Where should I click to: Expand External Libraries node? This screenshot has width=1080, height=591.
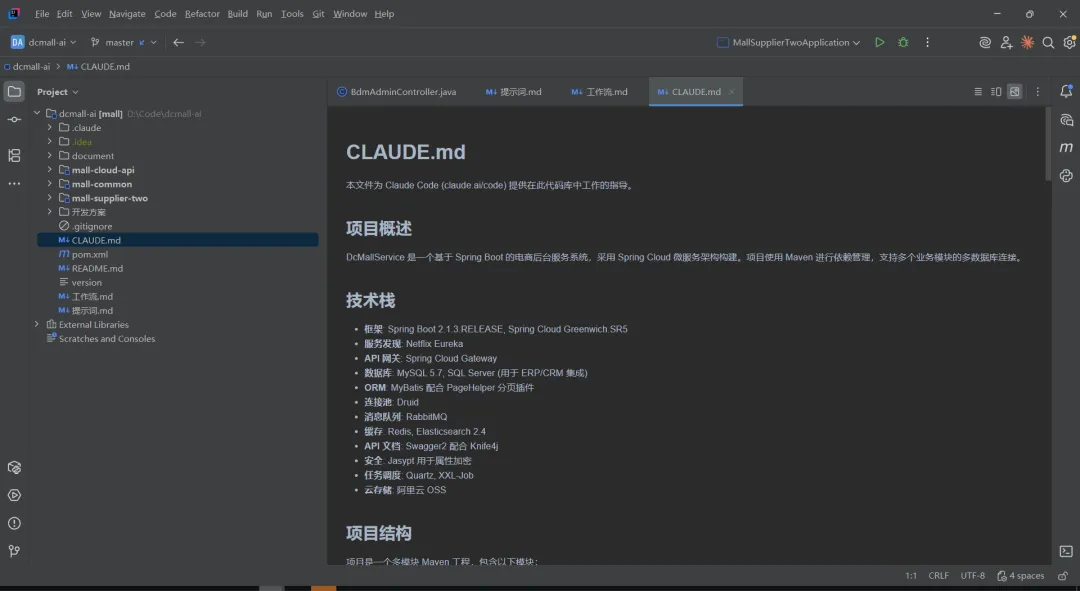click(x=37, y=324)
